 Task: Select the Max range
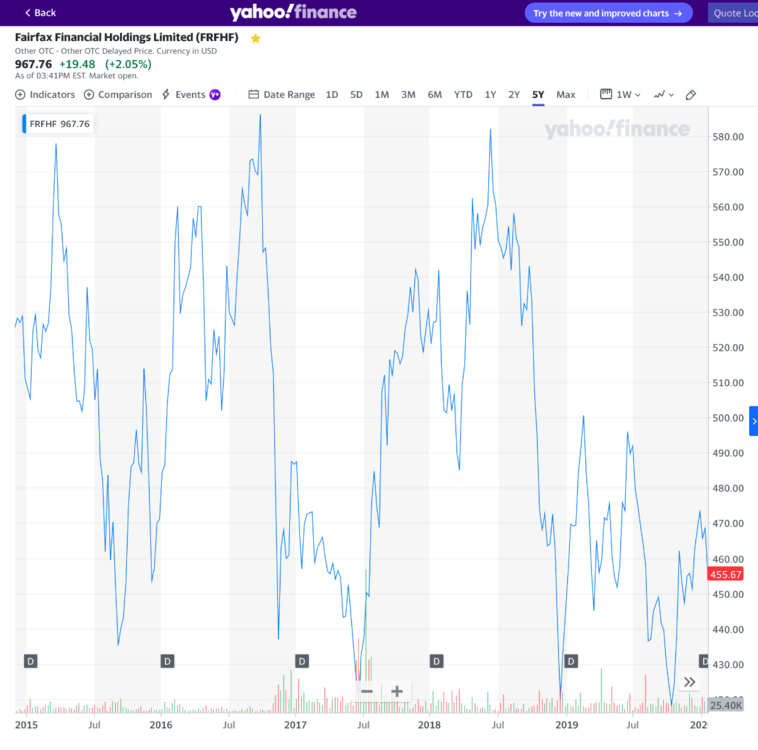click(566, 95)
